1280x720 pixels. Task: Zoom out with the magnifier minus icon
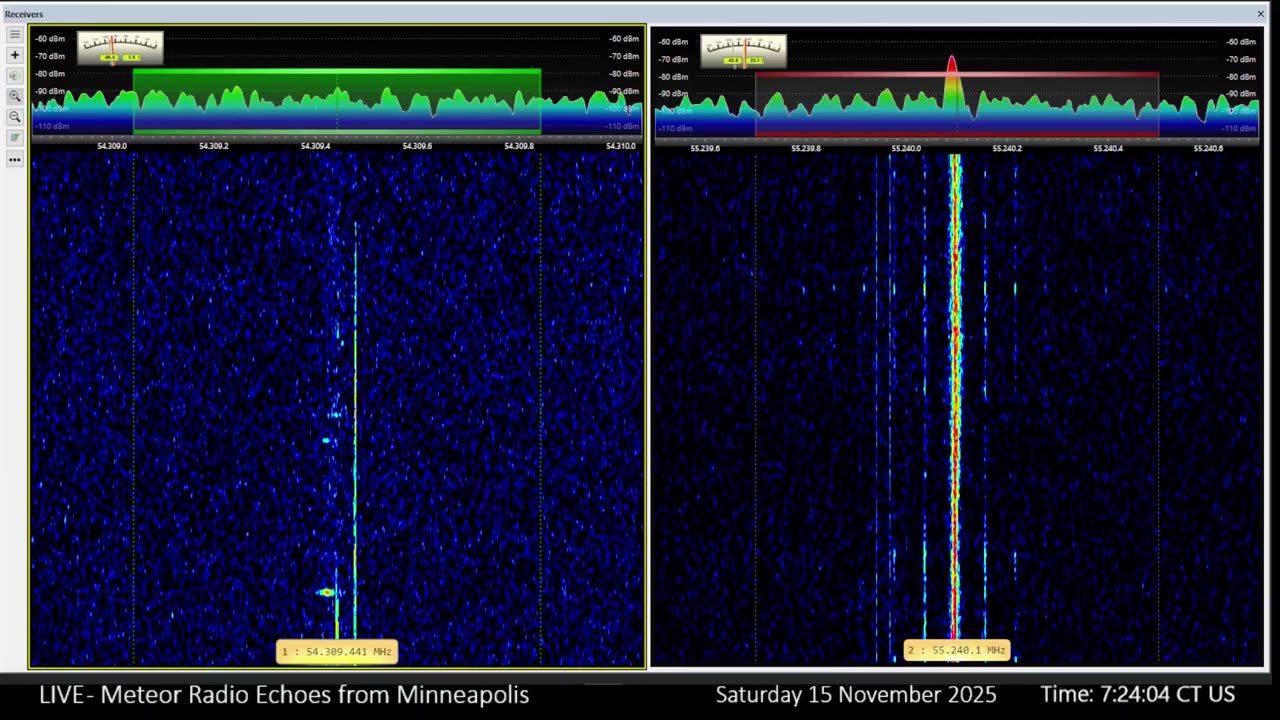pos(14,117)
